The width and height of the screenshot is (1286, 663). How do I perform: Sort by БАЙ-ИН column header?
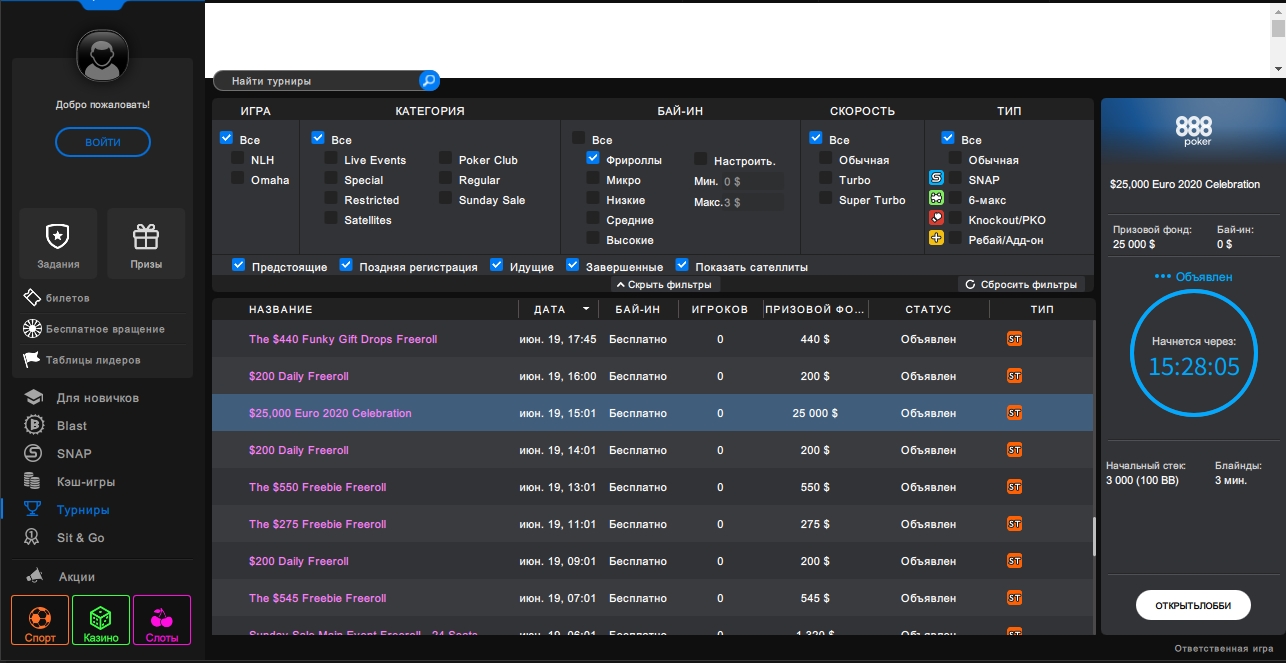638,310
